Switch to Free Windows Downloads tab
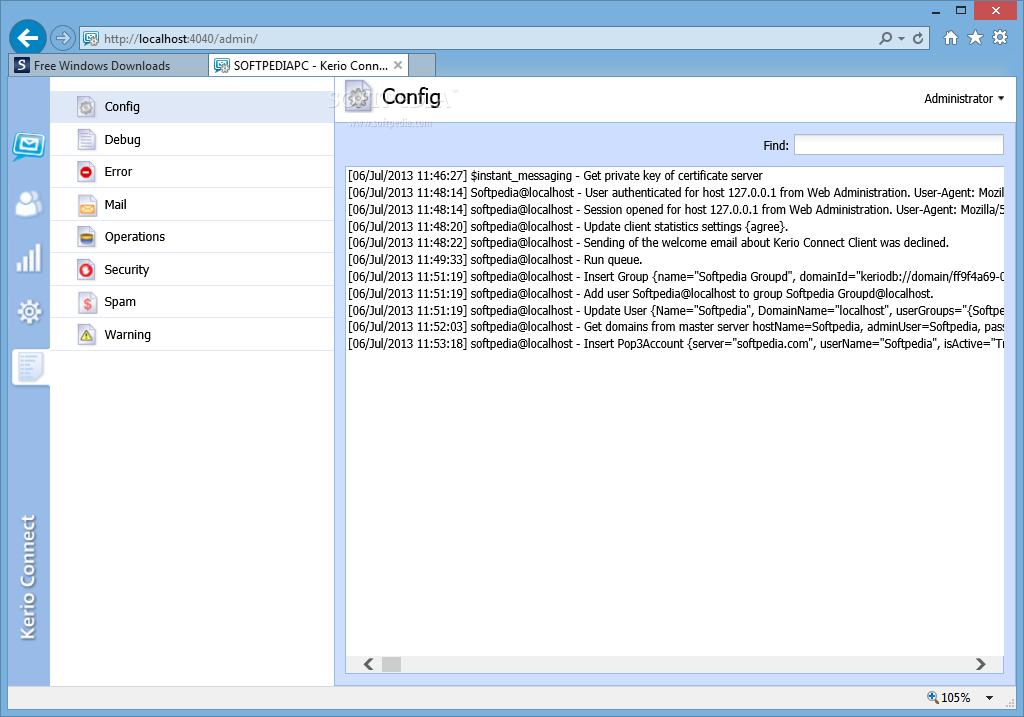The image size is (1024, 717). [108, 65]
